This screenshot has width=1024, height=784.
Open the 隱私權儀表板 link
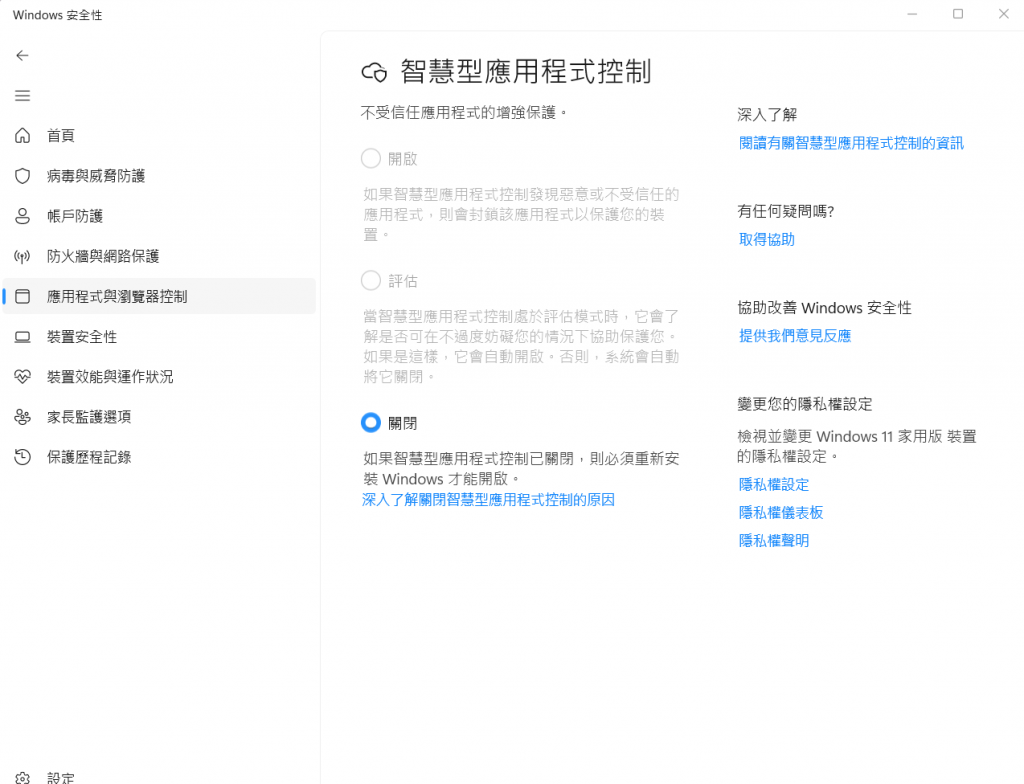pyautogui.click(x=781, y=513)
